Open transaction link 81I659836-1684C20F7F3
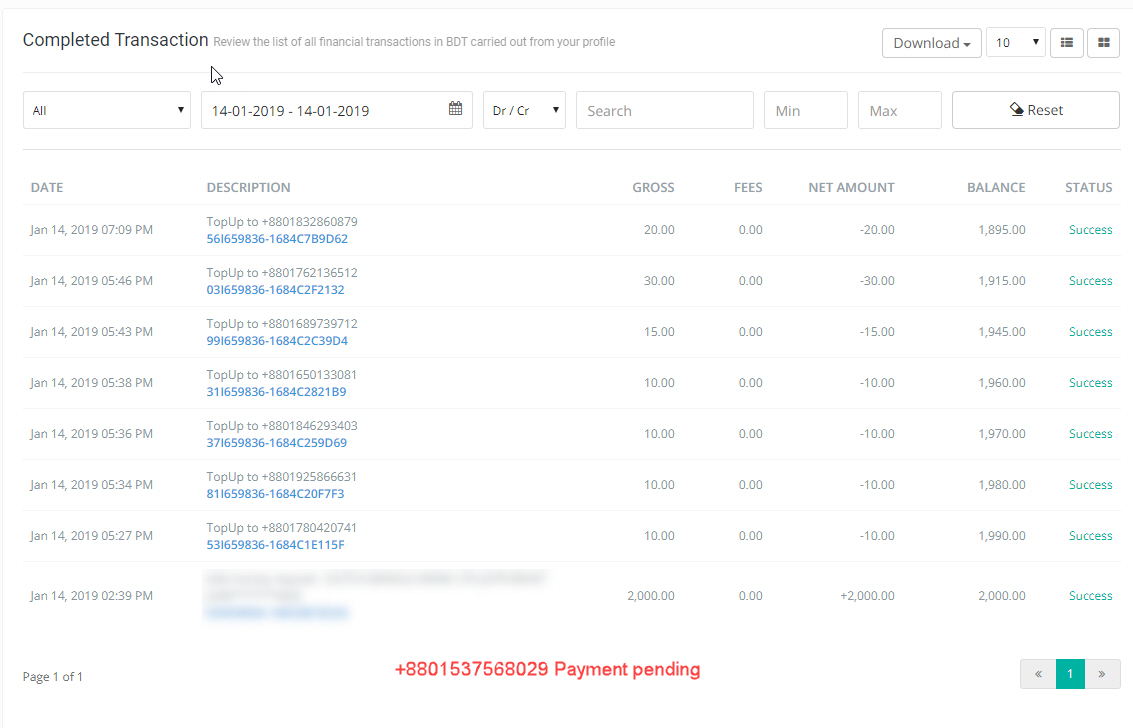Image resolution: width=1133 pixels, height=728 pixels. (275, 494)
